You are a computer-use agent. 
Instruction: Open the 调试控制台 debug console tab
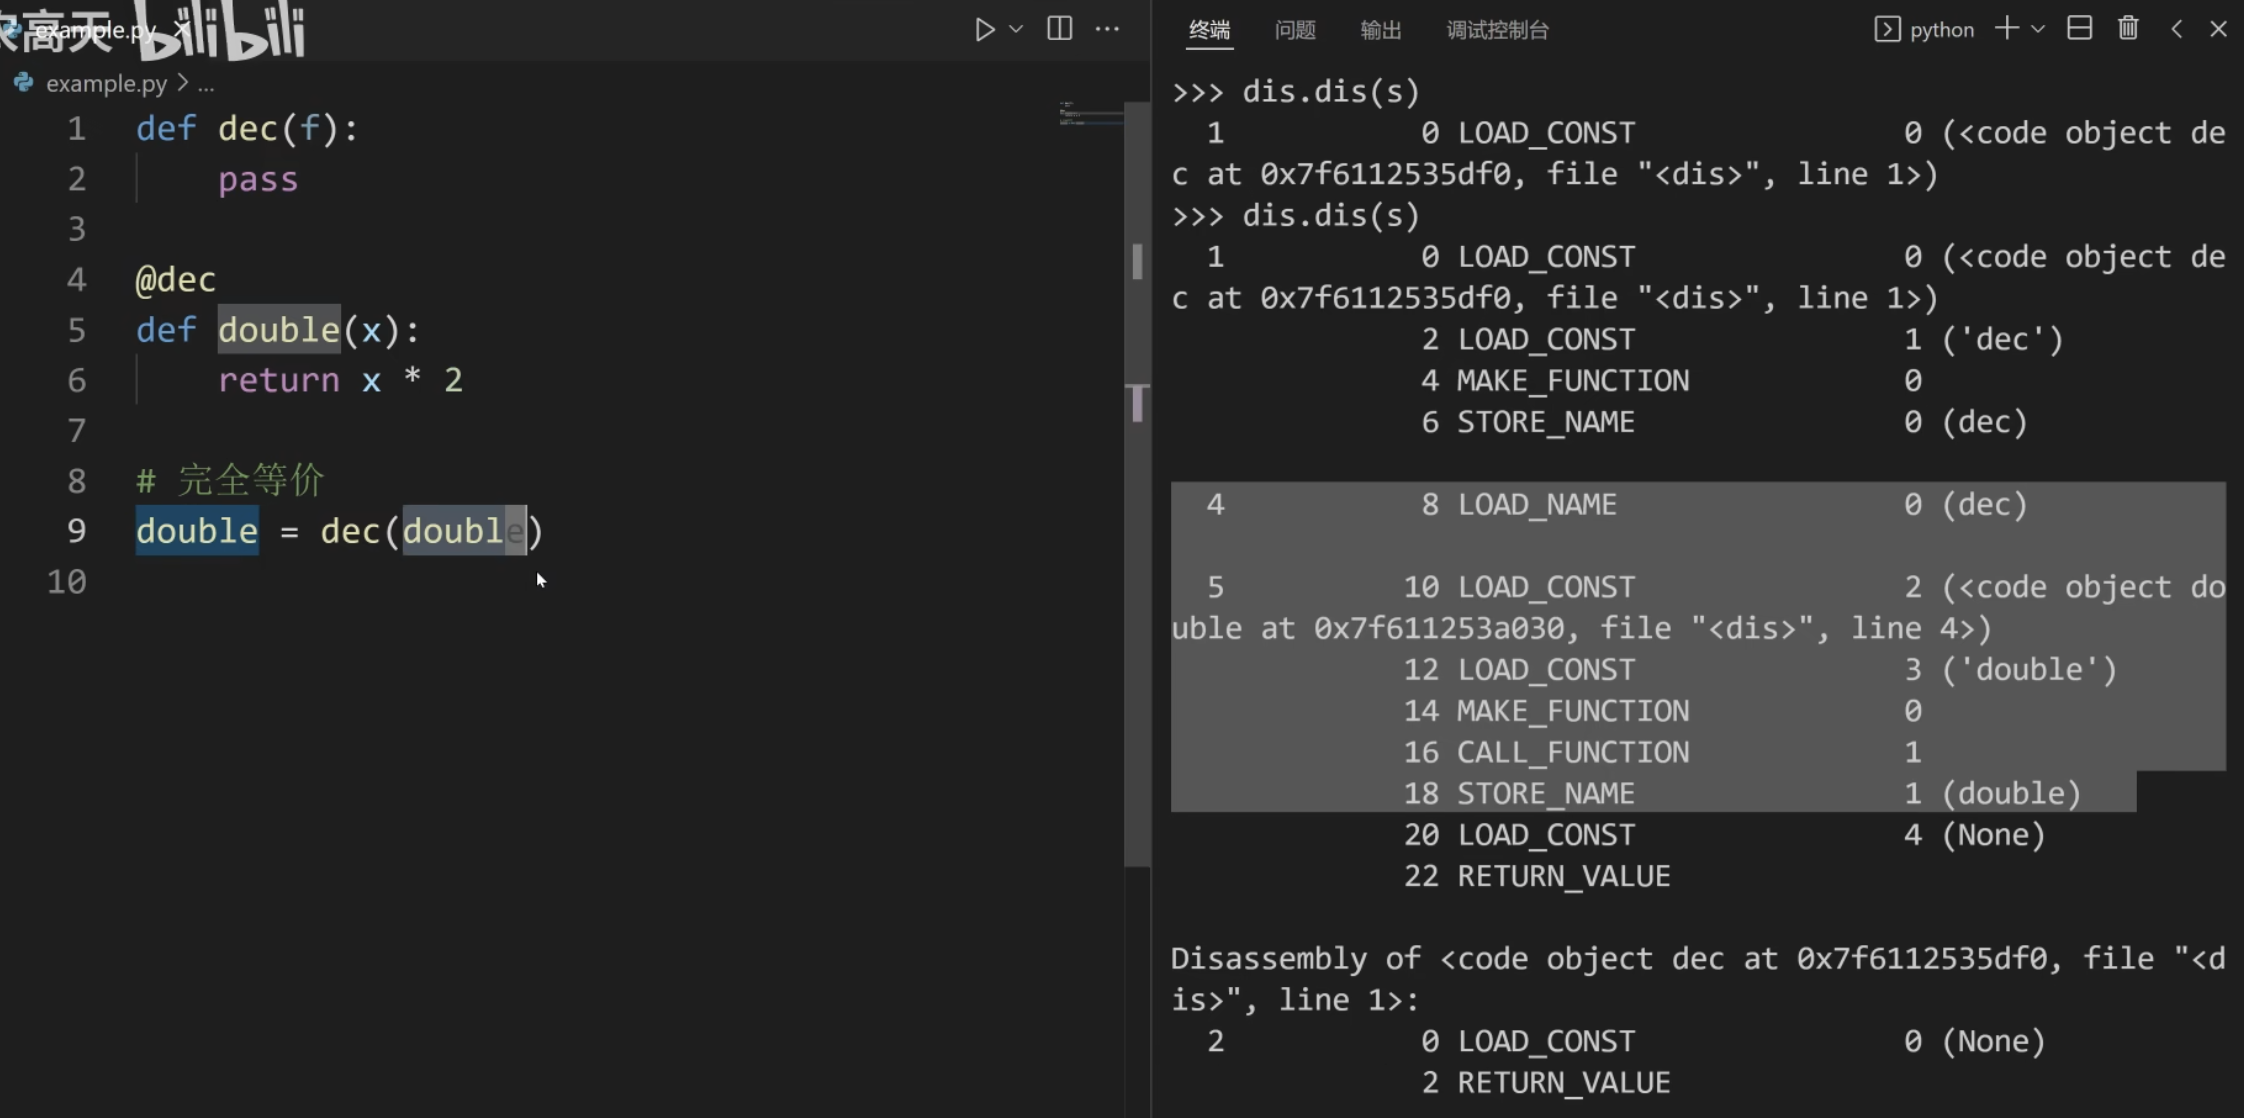[x=1497, y=30]
